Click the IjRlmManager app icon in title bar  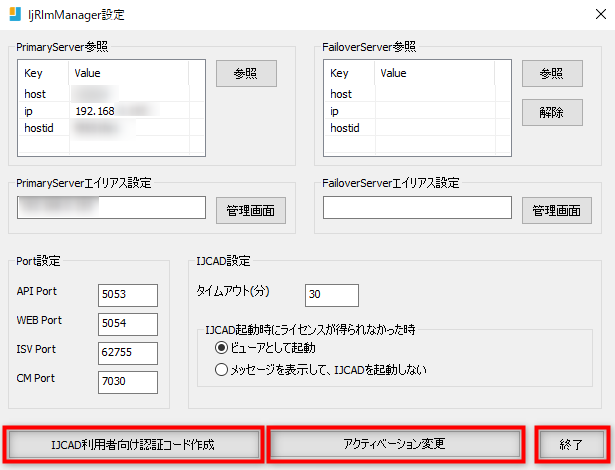coord(15,14)
